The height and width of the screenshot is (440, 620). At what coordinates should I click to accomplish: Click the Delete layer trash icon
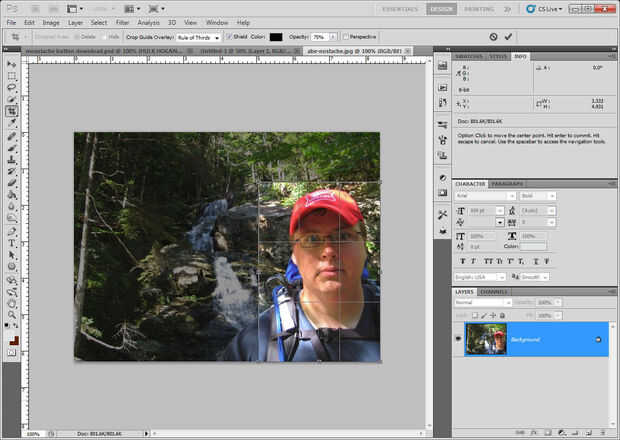click(603, 433)
